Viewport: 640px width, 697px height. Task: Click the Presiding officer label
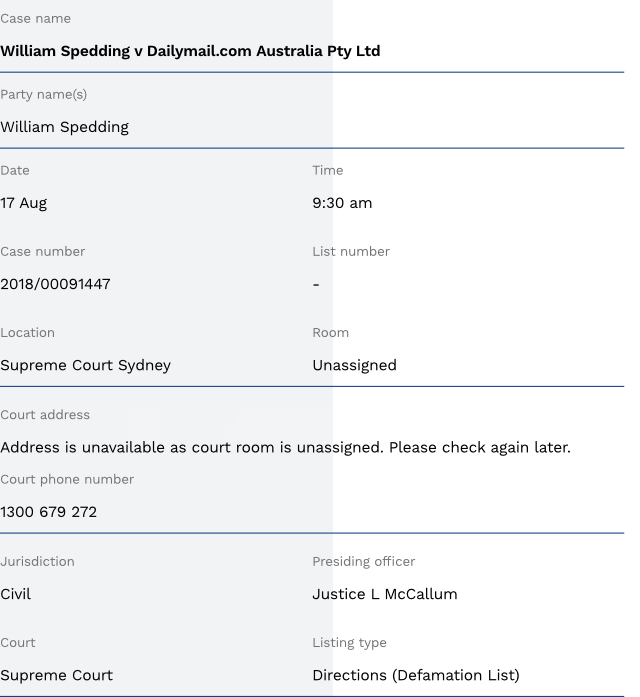[x=363, y=561]
